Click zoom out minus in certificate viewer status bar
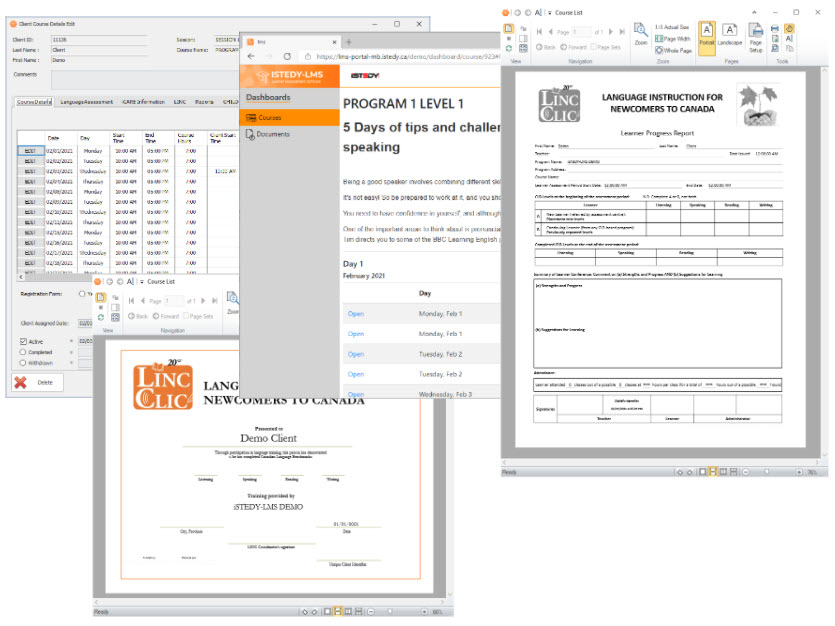The image size is (835, 626). [371, 612]
